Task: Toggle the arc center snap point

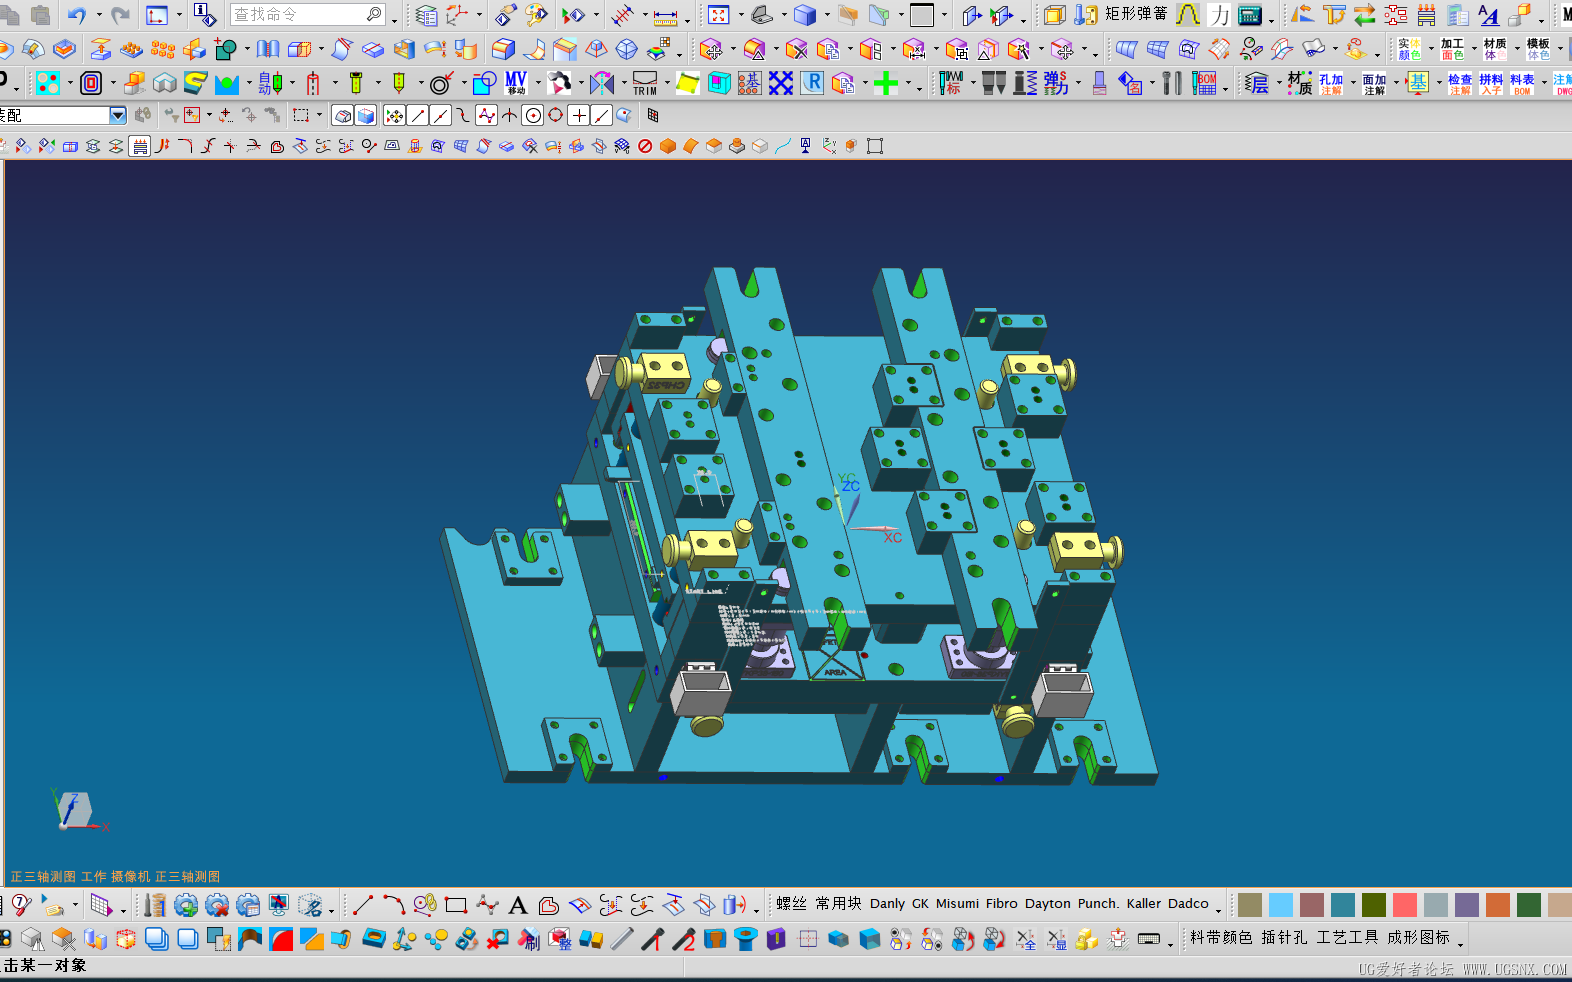Action: coord(533,116)
